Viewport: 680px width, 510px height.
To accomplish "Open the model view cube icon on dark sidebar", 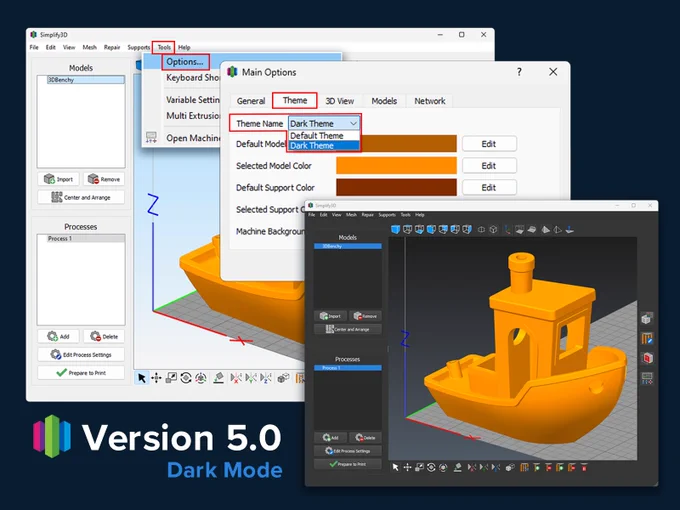I will tap(647, 319).
